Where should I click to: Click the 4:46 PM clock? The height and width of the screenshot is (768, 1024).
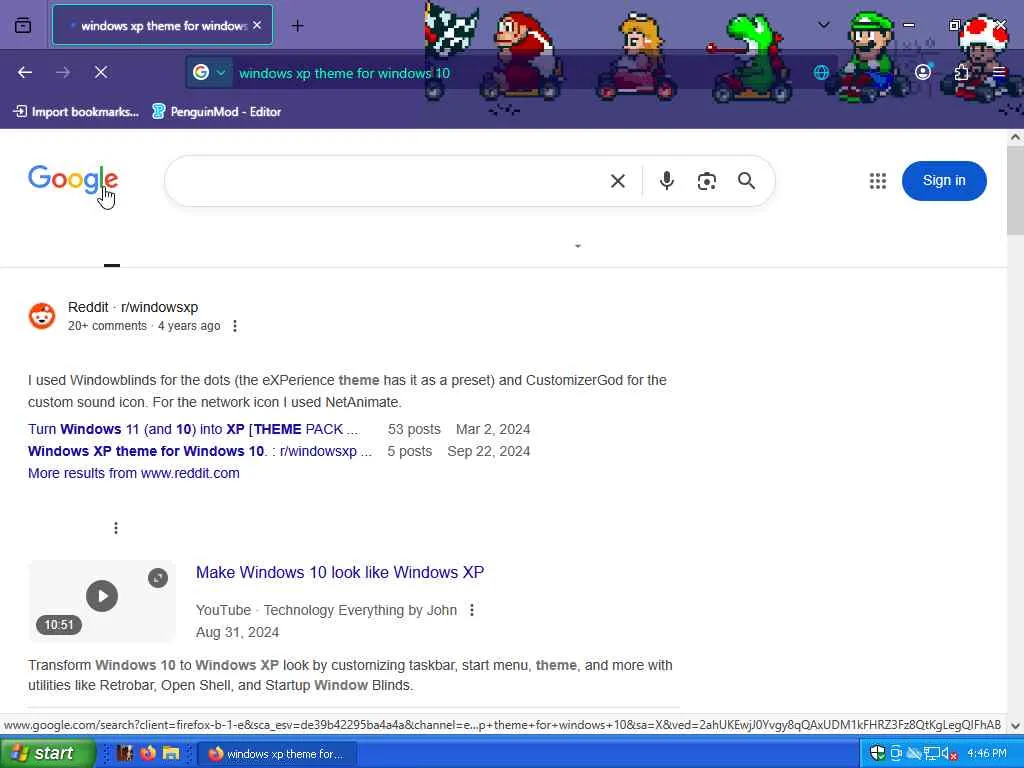(x=987, y=754)
